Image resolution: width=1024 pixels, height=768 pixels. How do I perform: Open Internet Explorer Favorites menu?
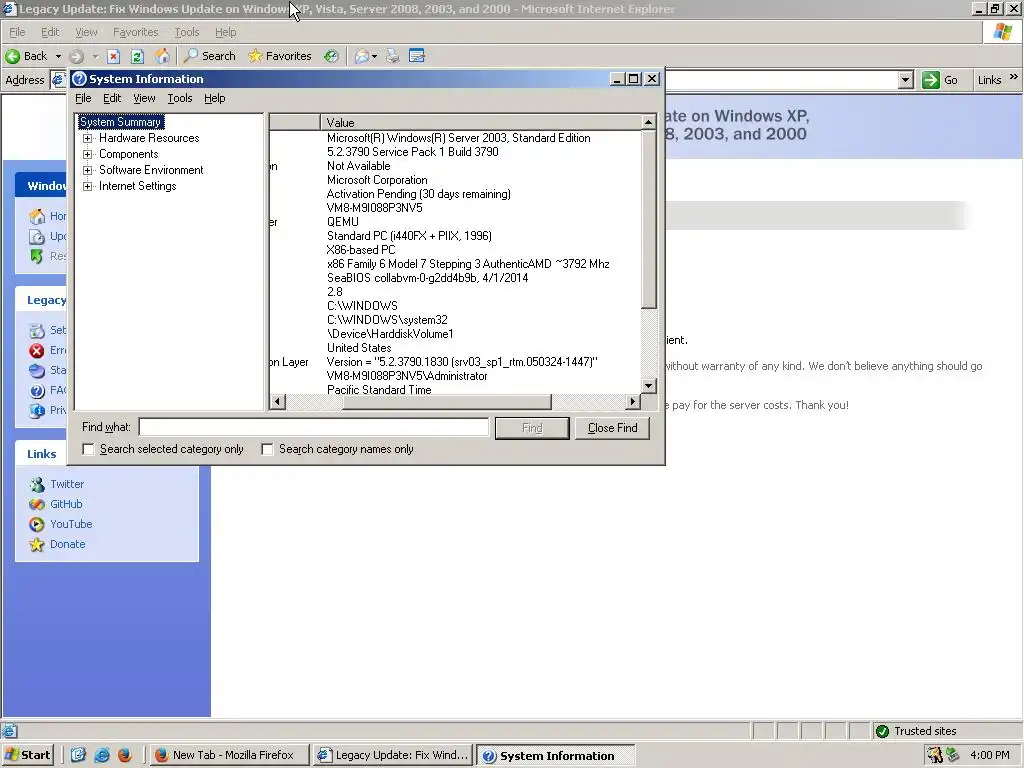135,32
